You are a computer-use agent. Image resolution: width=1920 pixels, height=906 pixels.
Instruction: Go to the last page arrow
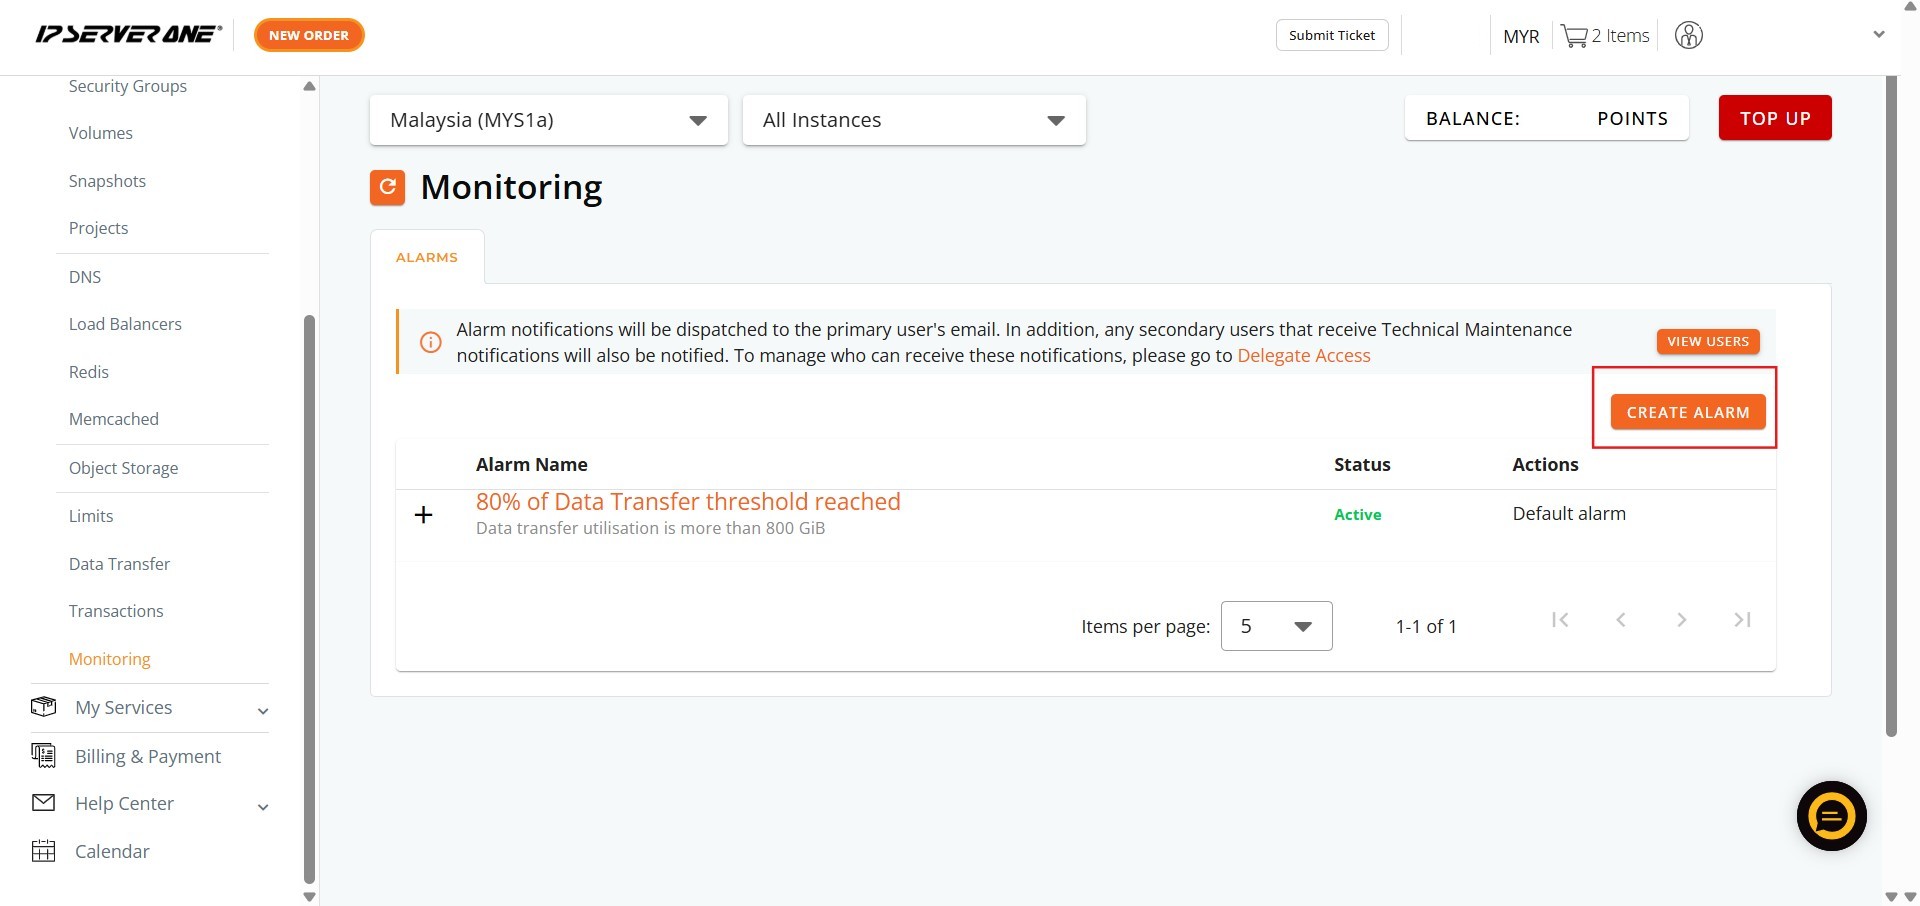tap(1742, 620)
